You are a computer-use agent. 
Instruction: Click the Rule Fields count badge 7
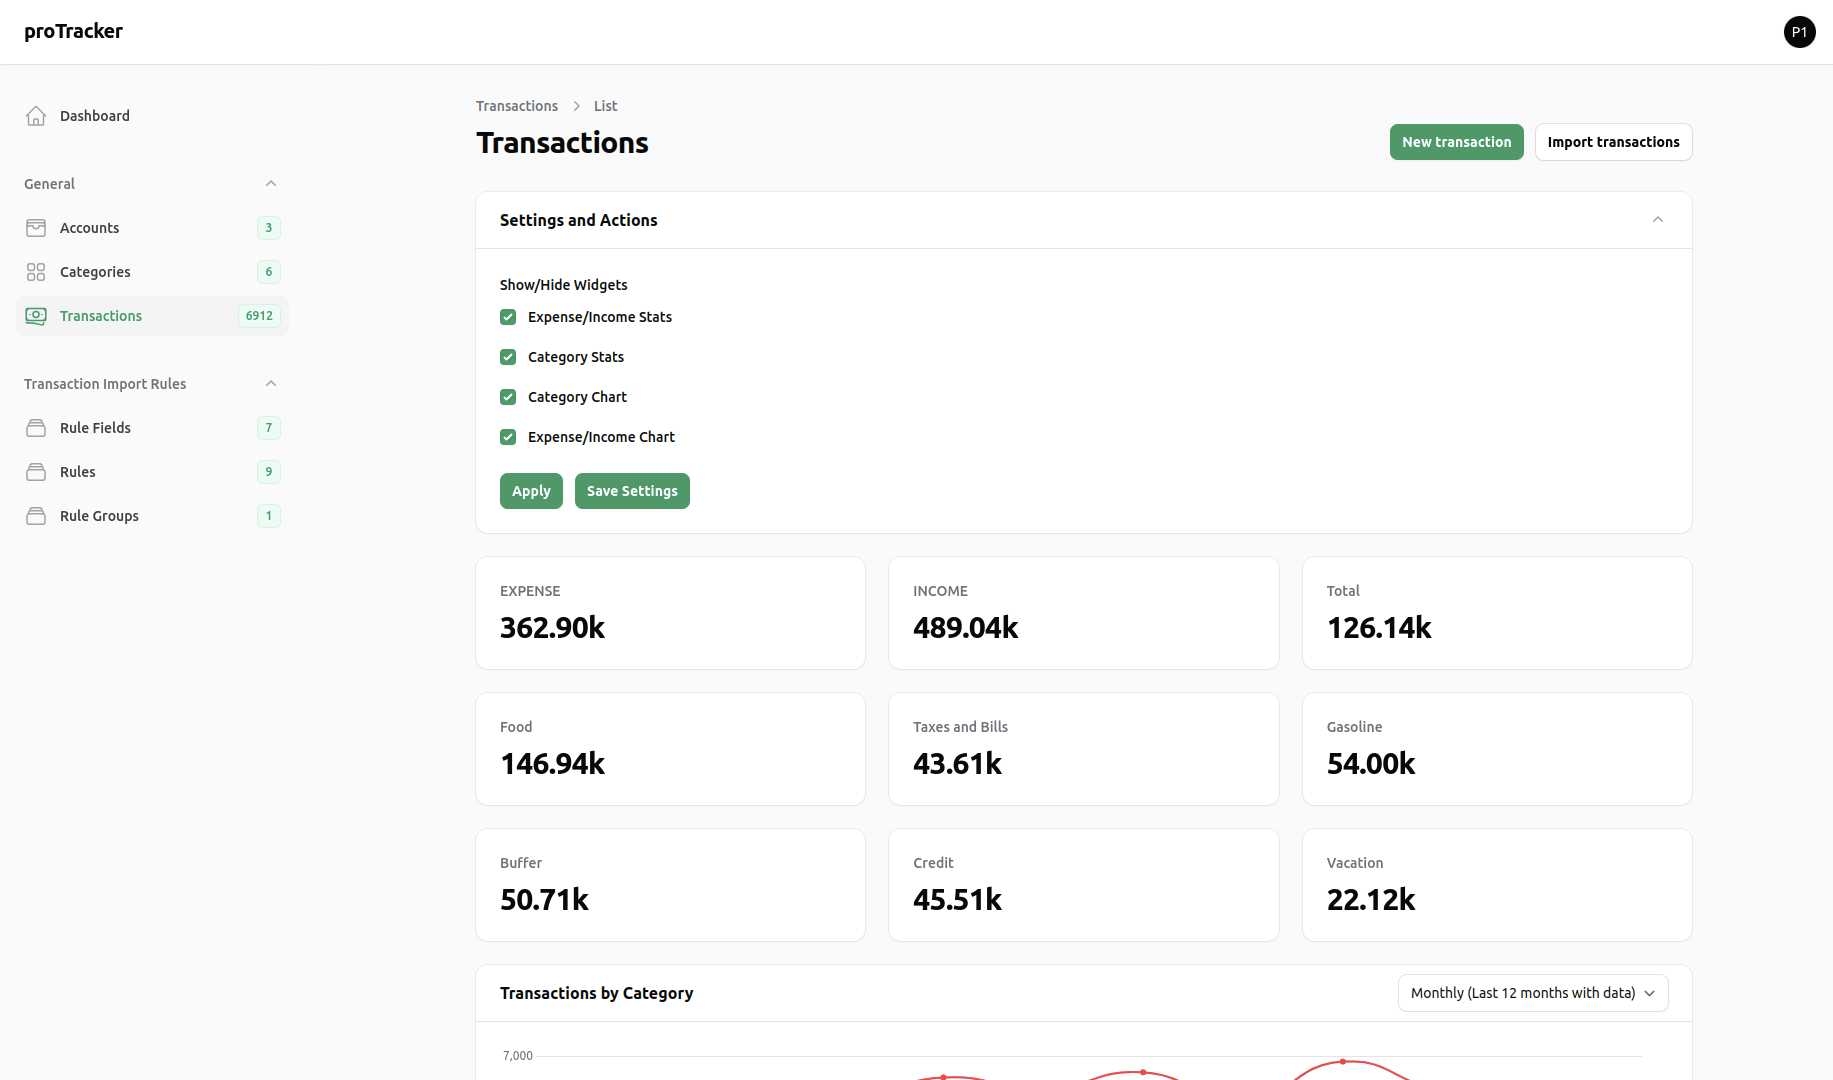click(268, 428)
